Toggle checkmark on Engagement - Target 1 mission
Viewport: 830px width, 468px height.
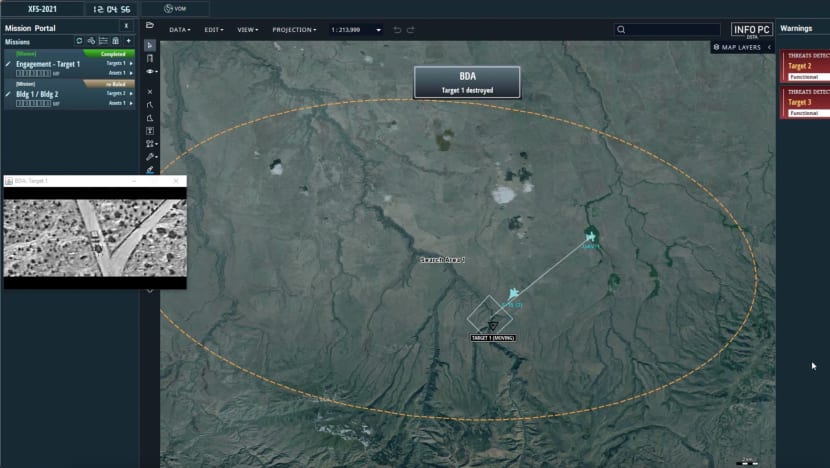[8, 64]
